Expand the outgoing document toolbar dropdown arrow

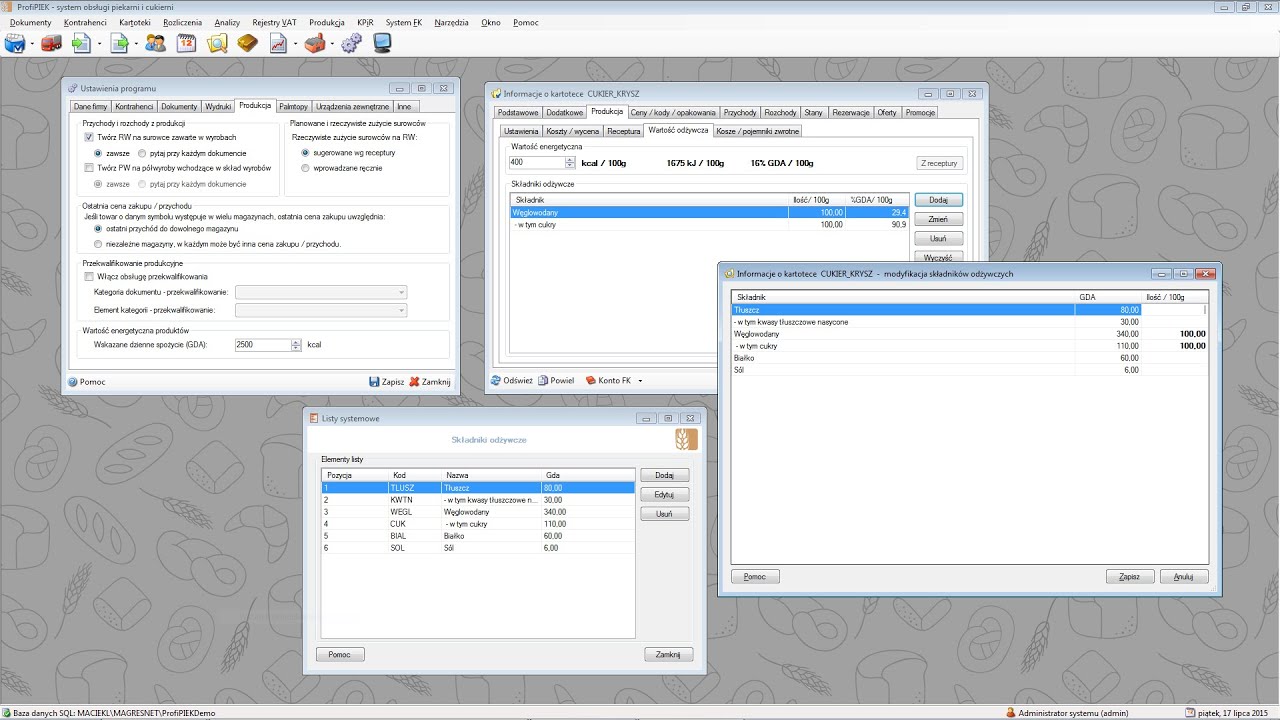pyautogui.click(x=135, y=44)
